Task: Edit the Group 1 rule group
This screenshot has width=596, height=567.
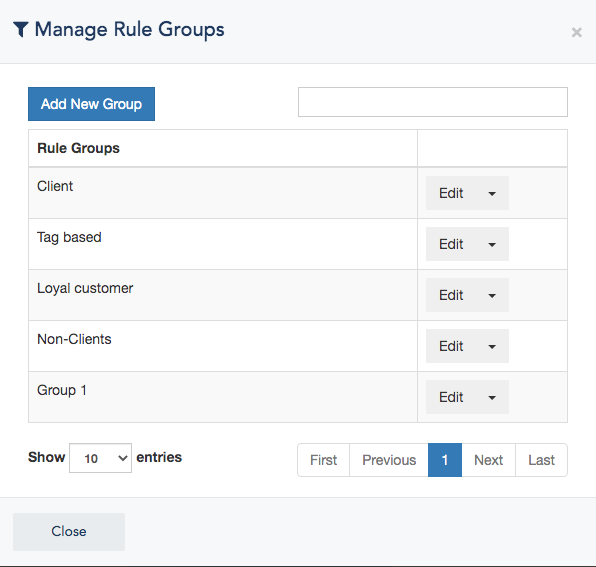Action: coord(451,398)
